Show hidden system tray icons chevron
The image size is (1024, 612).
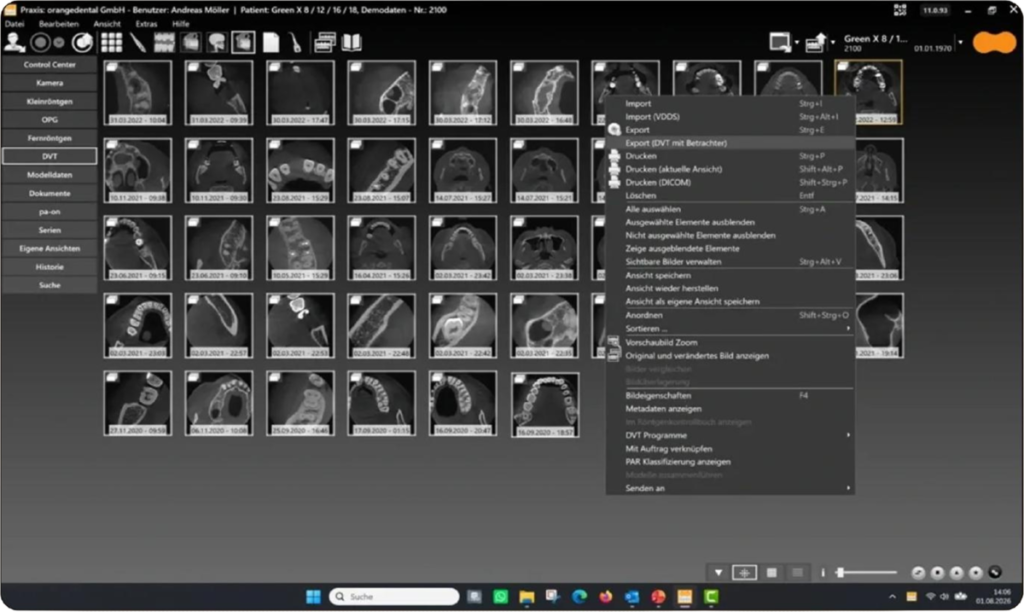pyautogui.click(x=892, y=596)
